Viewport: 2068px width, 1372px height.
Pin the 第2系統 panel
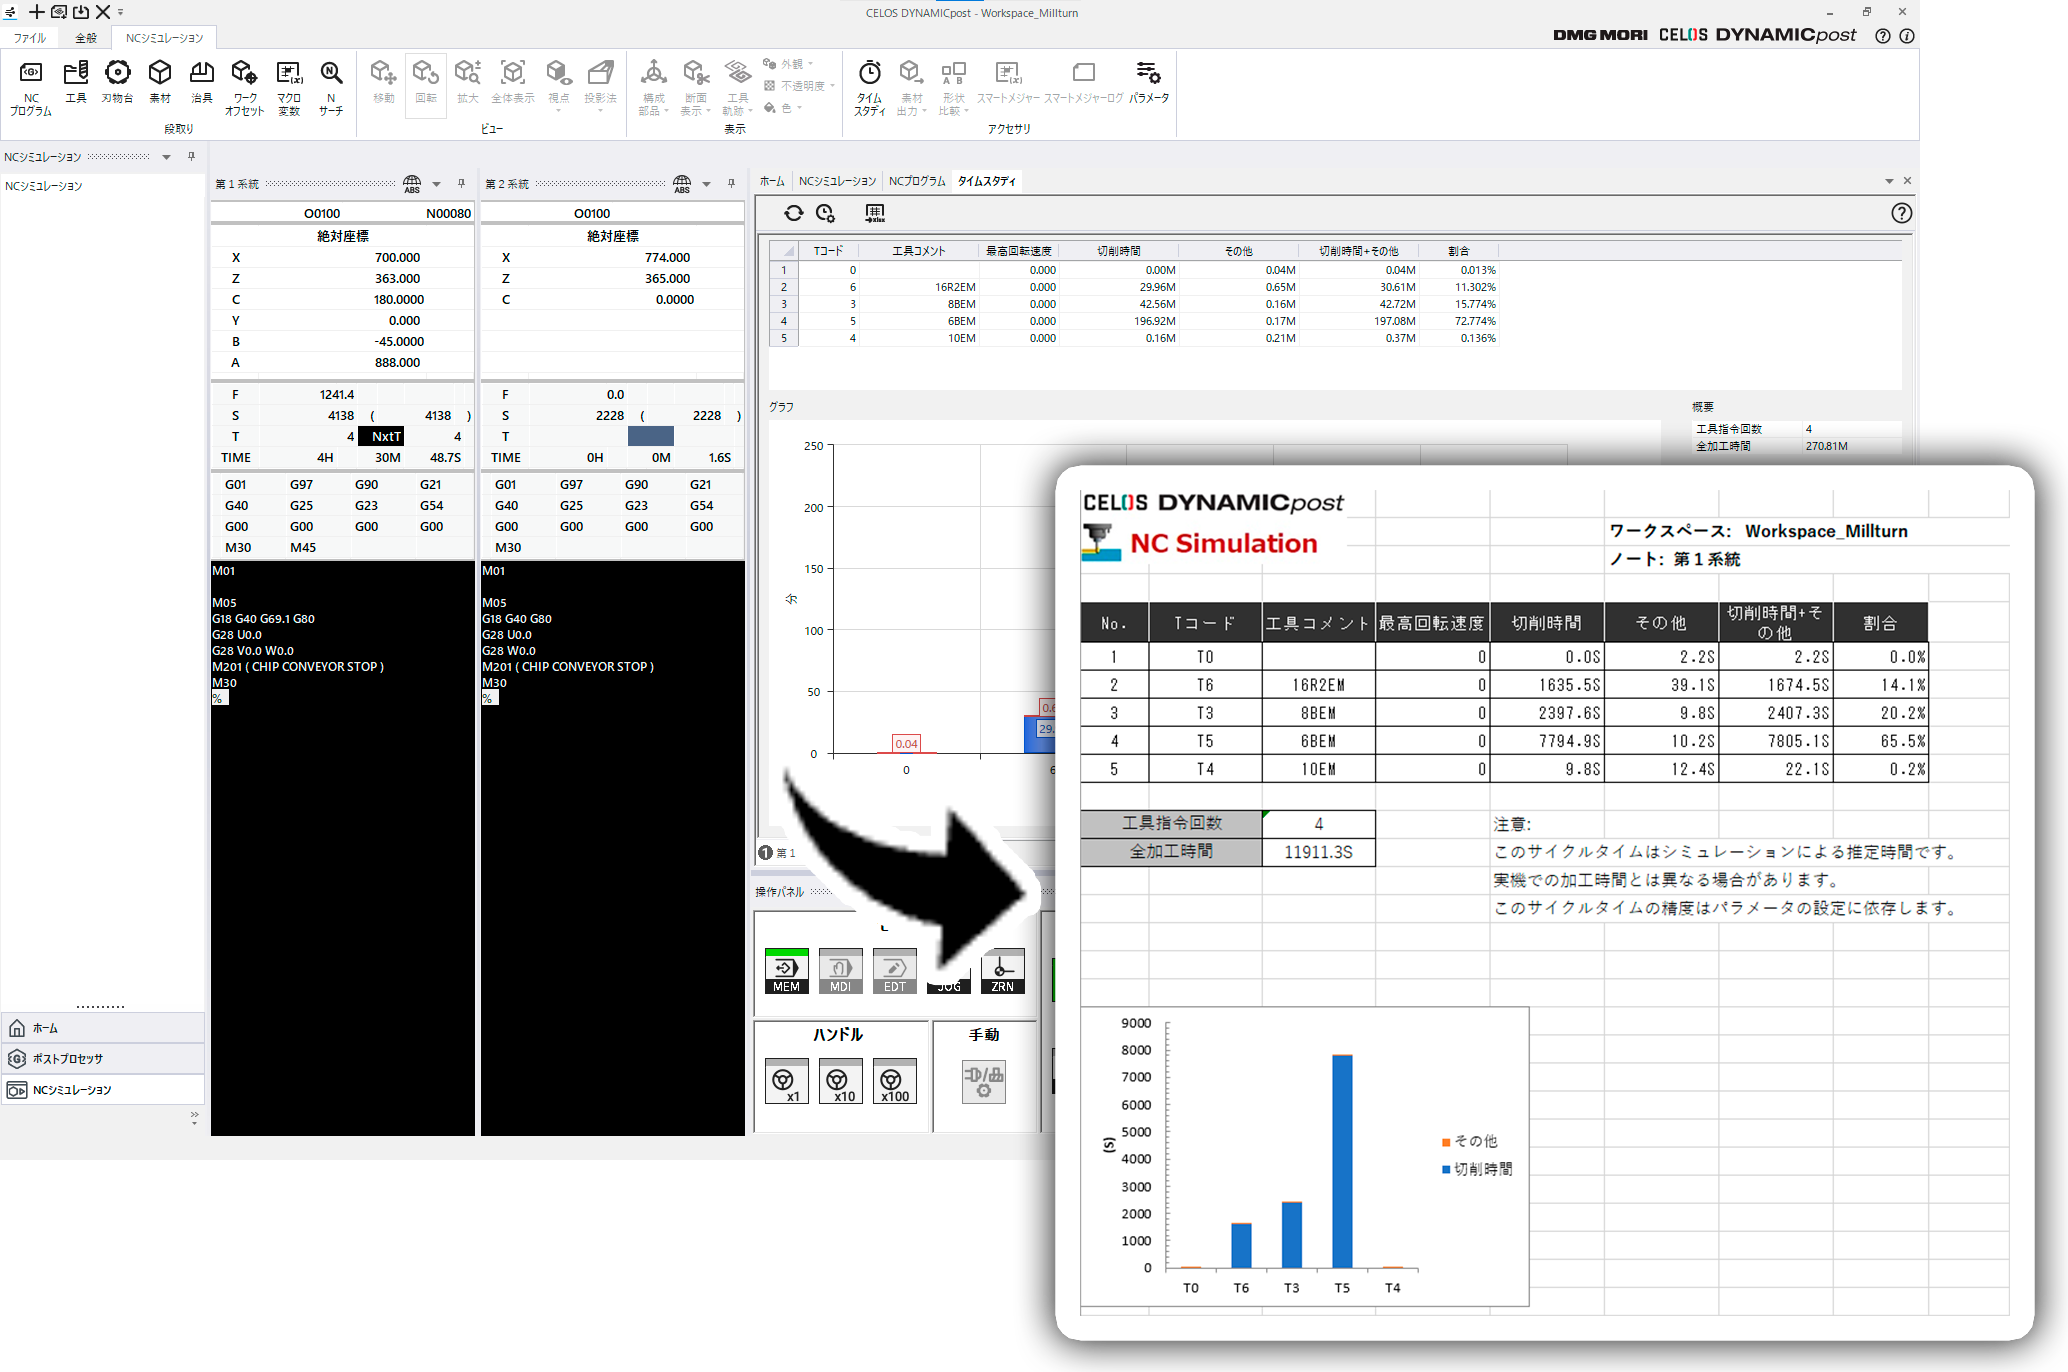click(x=731, y=184)
